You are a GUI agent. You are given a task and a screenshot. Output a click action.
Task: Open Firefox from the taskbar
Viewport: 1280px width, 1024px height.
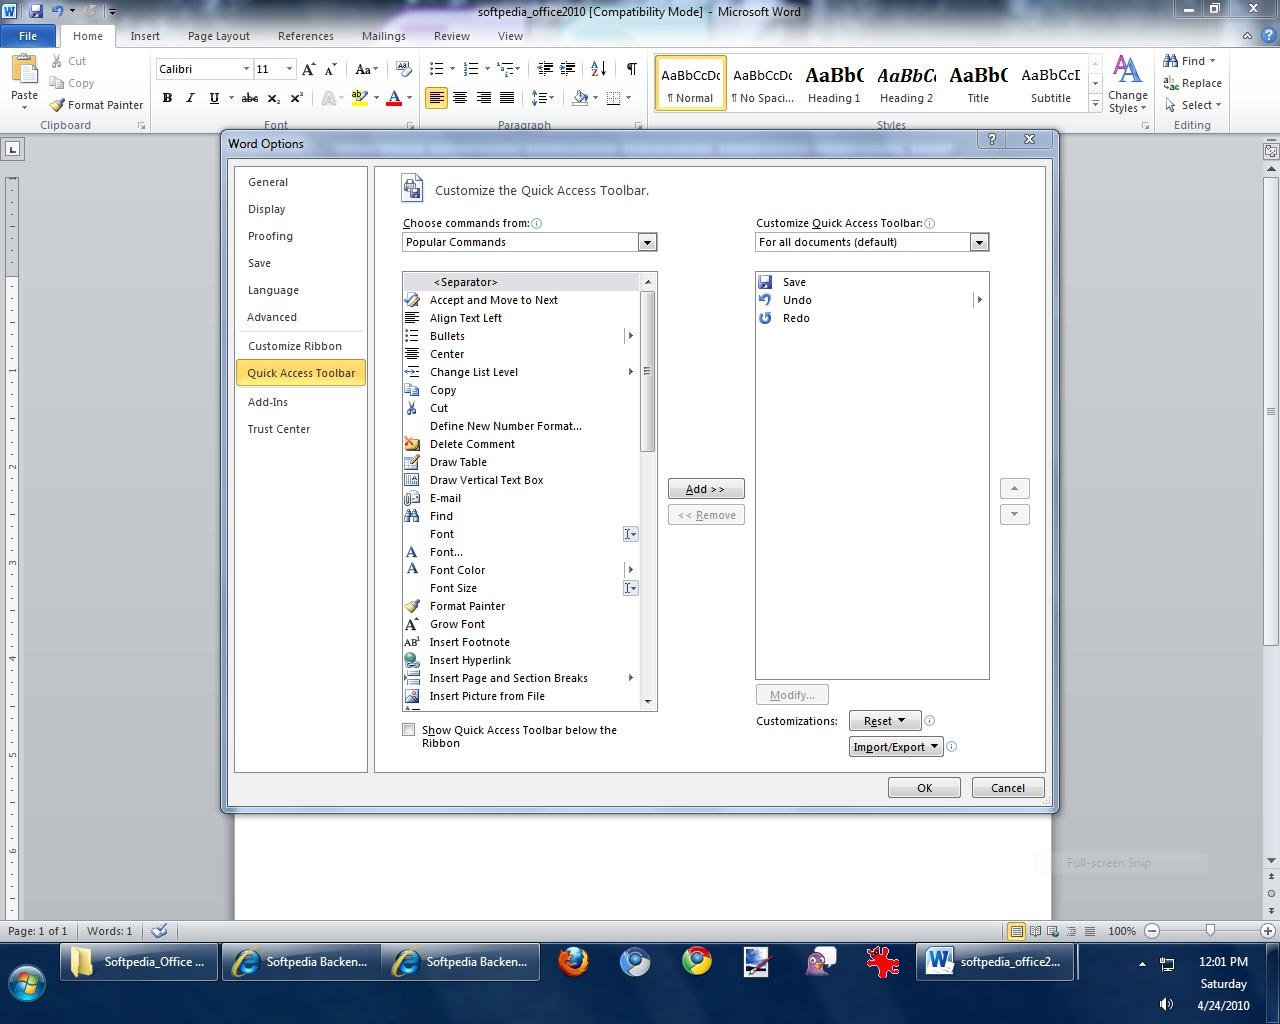pos(573,962)
